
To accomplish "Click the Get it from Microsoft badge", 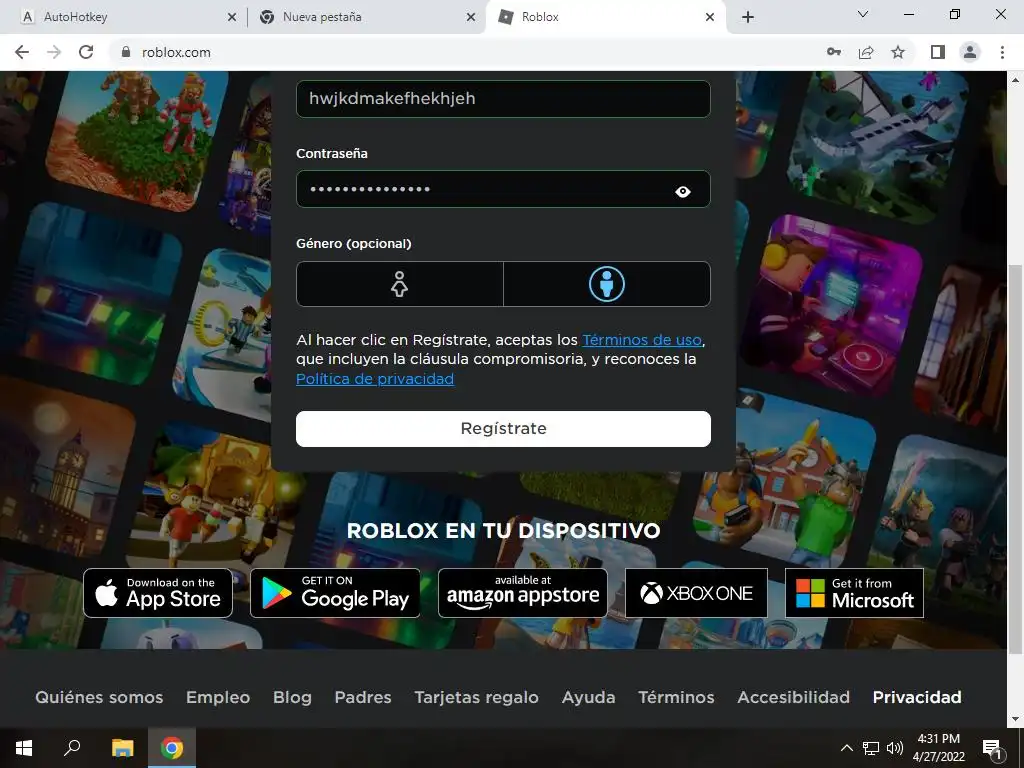I will [x=854, y=593].
